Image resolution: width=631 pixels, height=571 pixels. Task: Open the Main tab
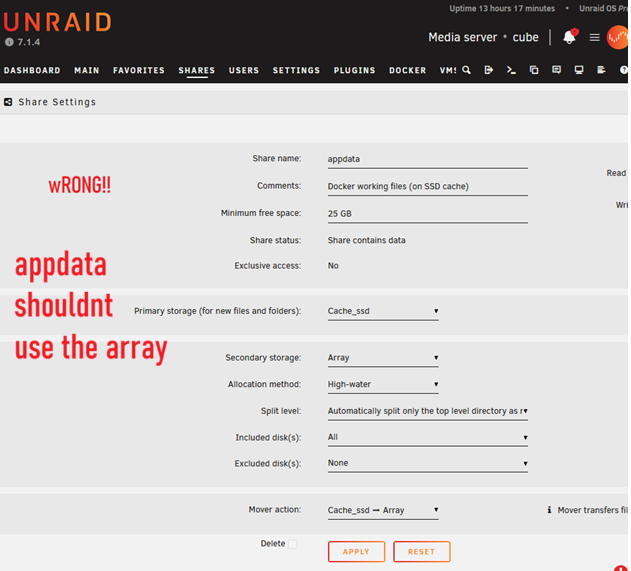tap(87, 70)
